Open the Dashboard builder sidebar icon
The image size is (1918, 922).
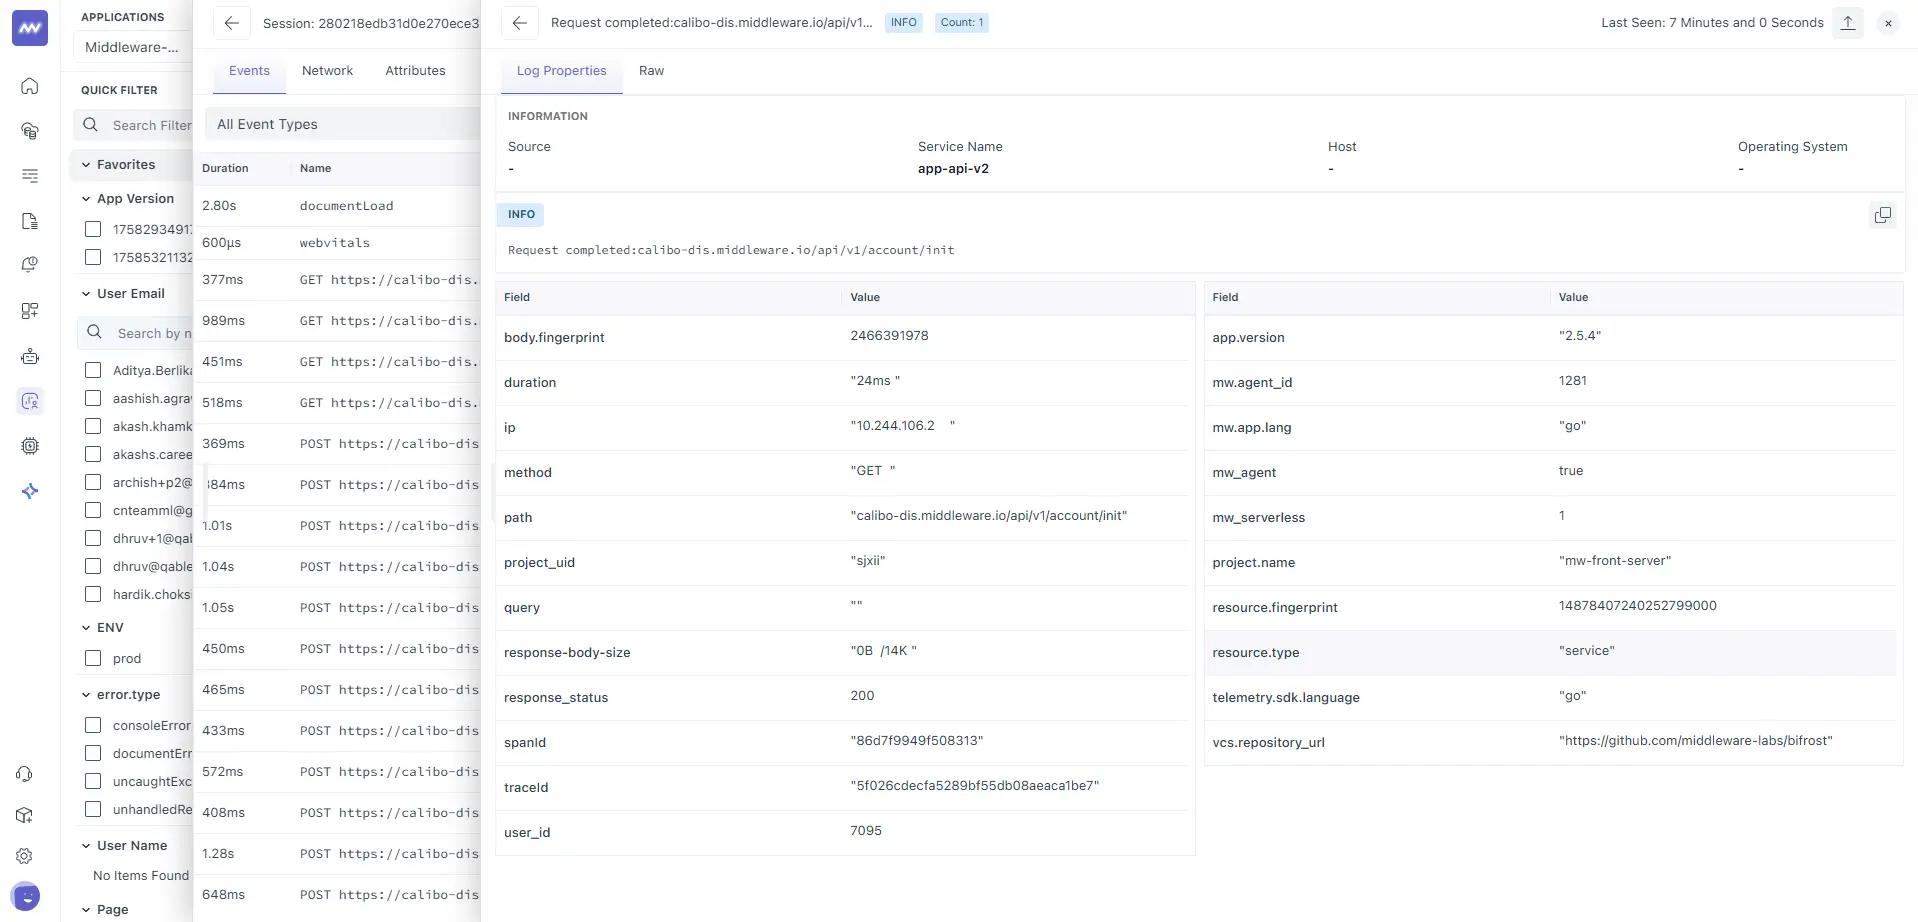[30, 311]
